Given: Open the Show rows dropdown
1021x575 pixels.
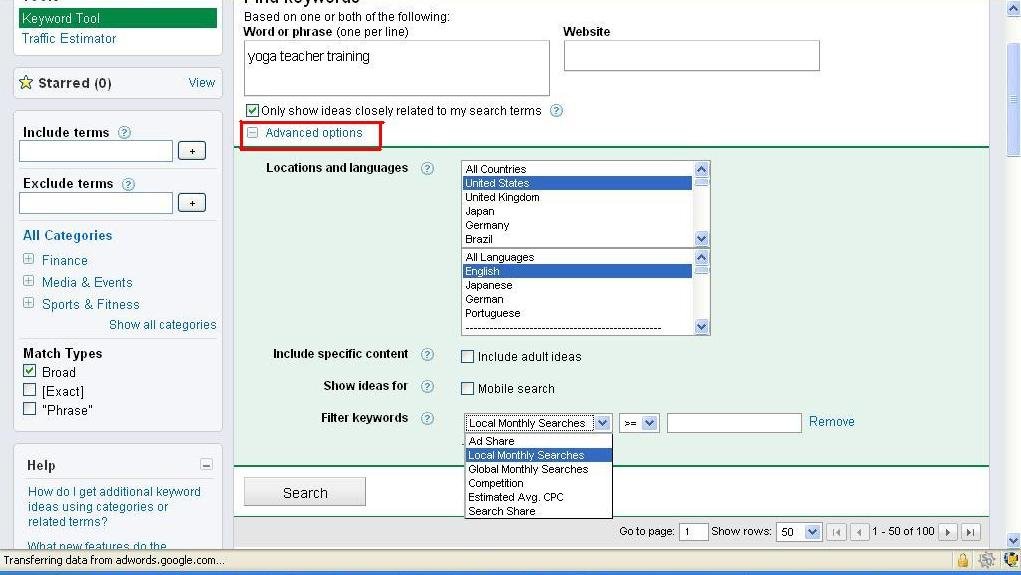Looking at the screenshot, I should coord(812,532).
